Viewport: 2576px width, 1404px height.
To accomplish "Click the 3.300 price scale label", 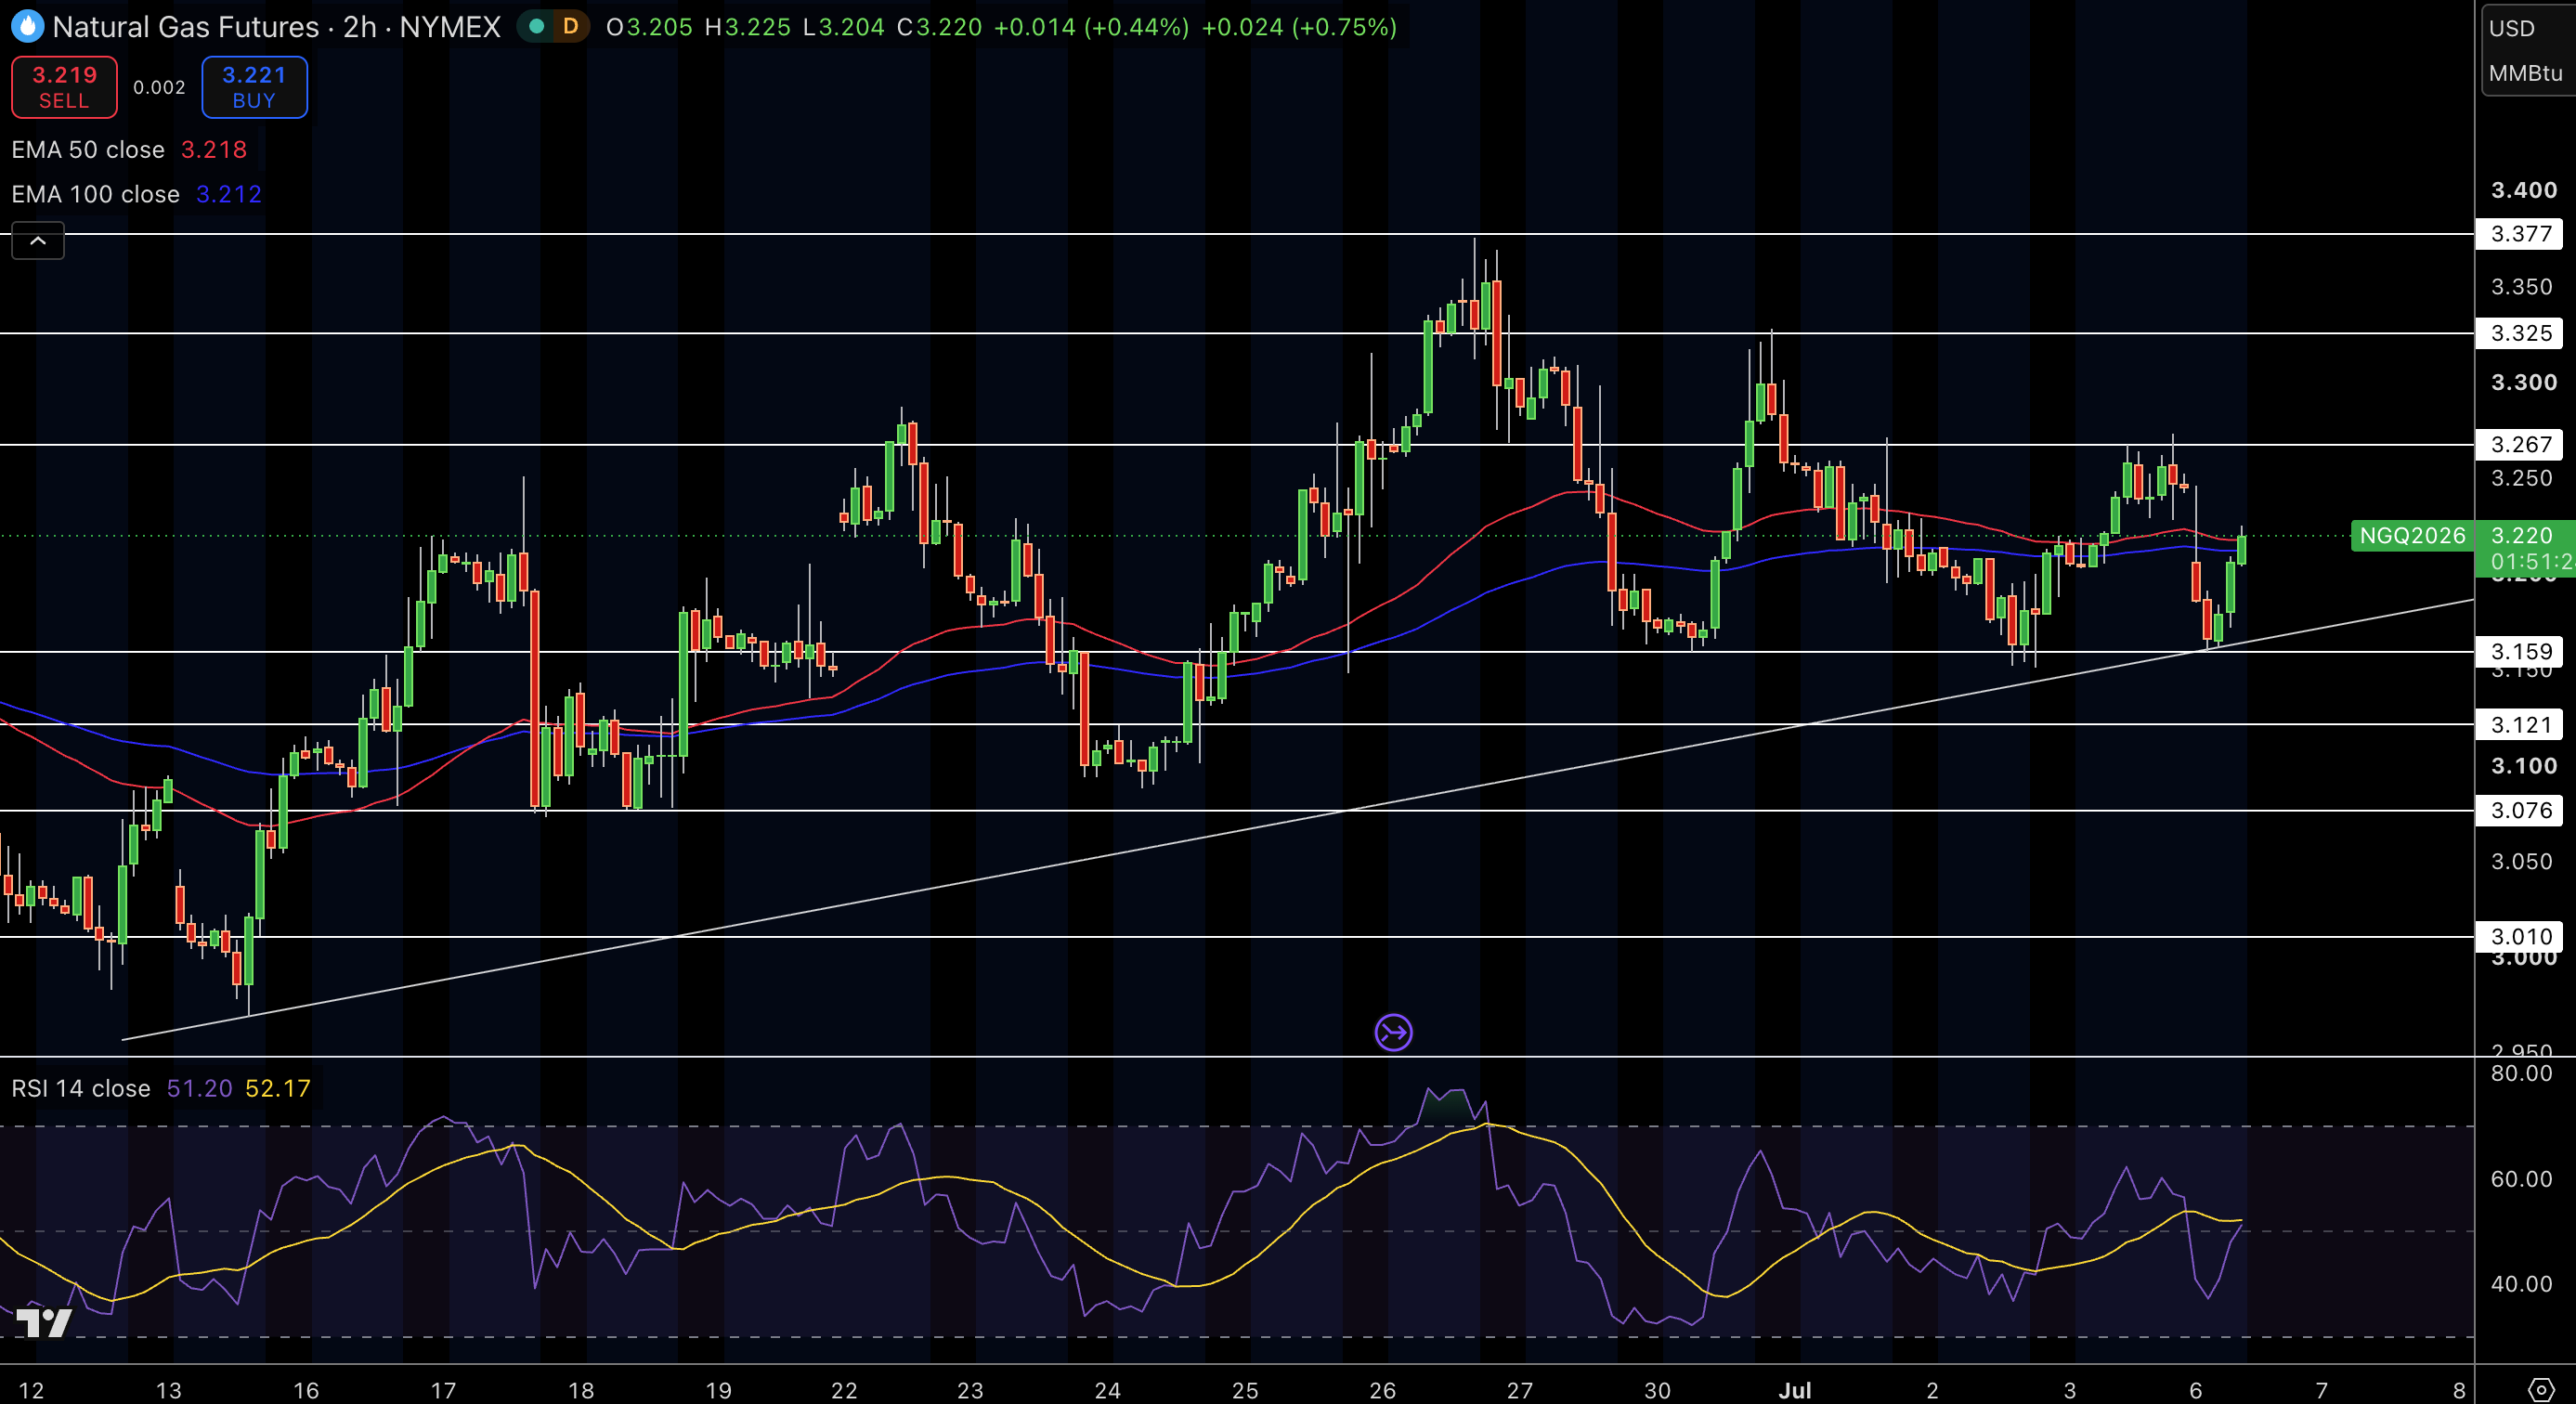I will point(2523,382).
